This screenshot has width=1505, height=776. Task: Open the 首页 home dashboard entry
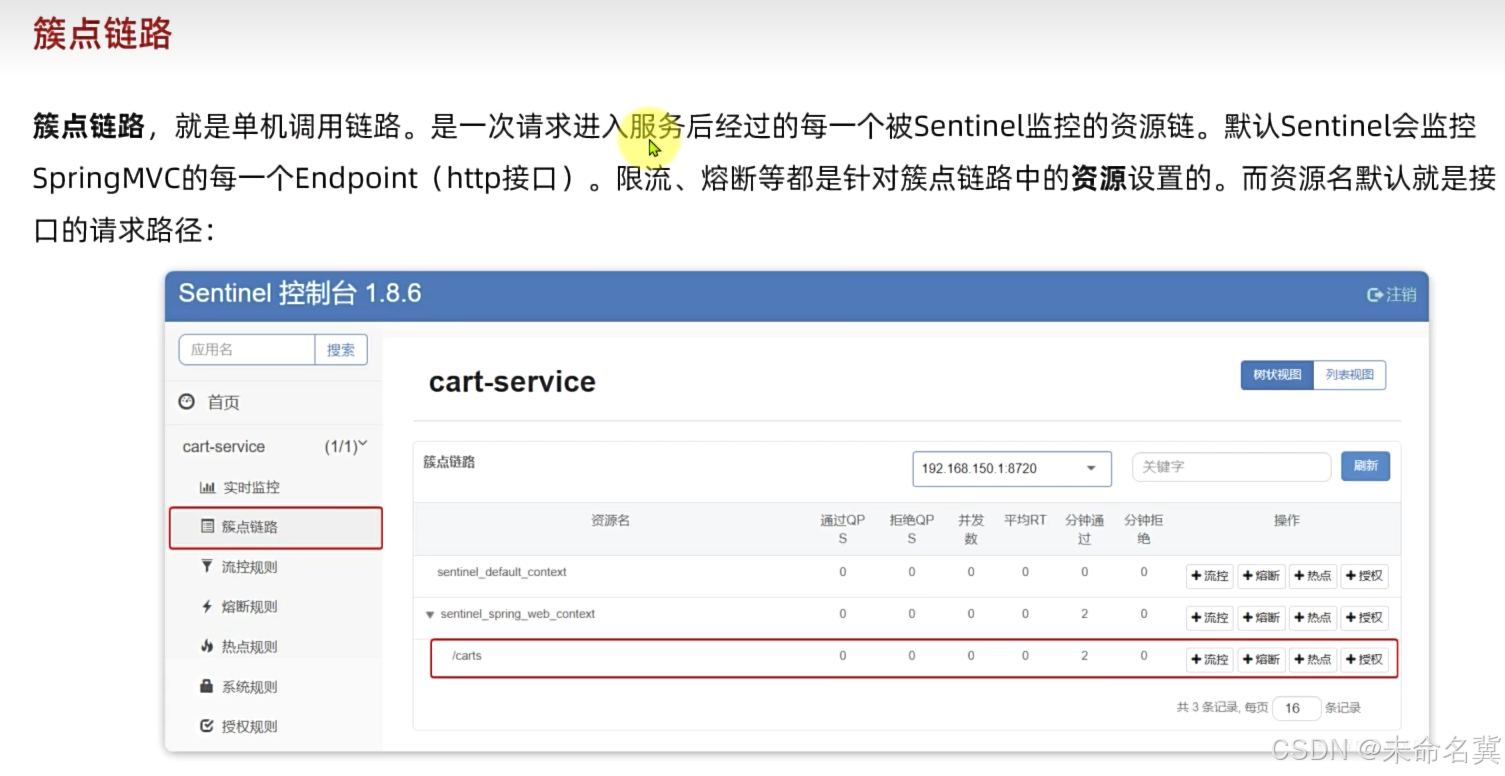click(209, 402)
